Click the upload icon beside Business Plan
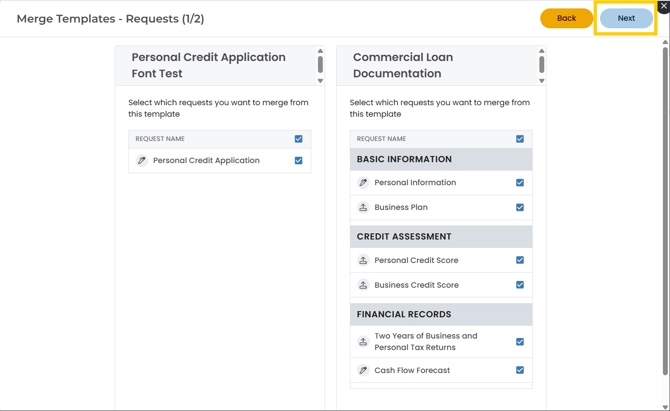 click(x=363, y=208)
